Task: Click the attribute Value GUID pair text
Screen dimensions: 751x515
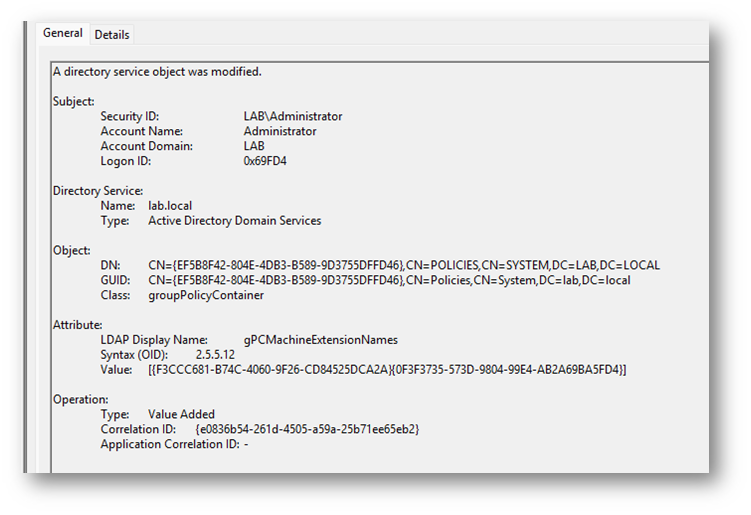Action: pyautogui.click(x=387, y=370)
